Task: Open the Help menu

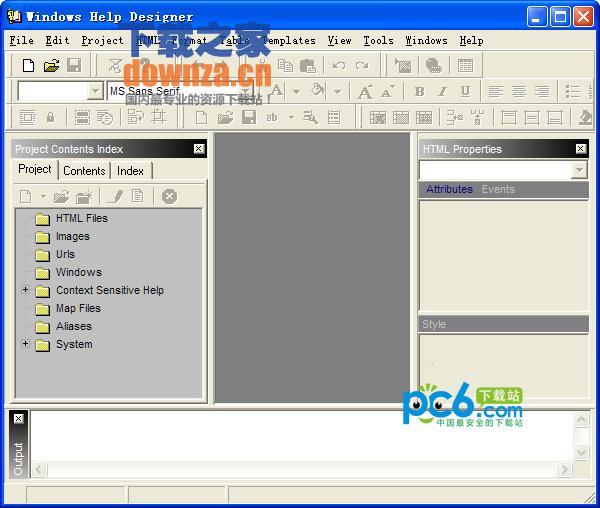Action: [x=471, y=40]
